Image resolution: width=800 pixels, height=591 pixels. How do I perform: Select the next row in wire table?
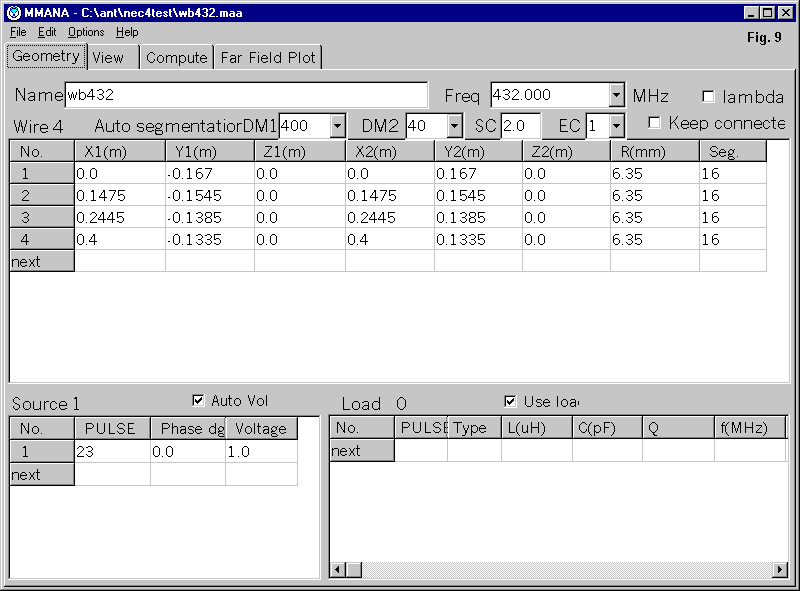tap(41, 261)
